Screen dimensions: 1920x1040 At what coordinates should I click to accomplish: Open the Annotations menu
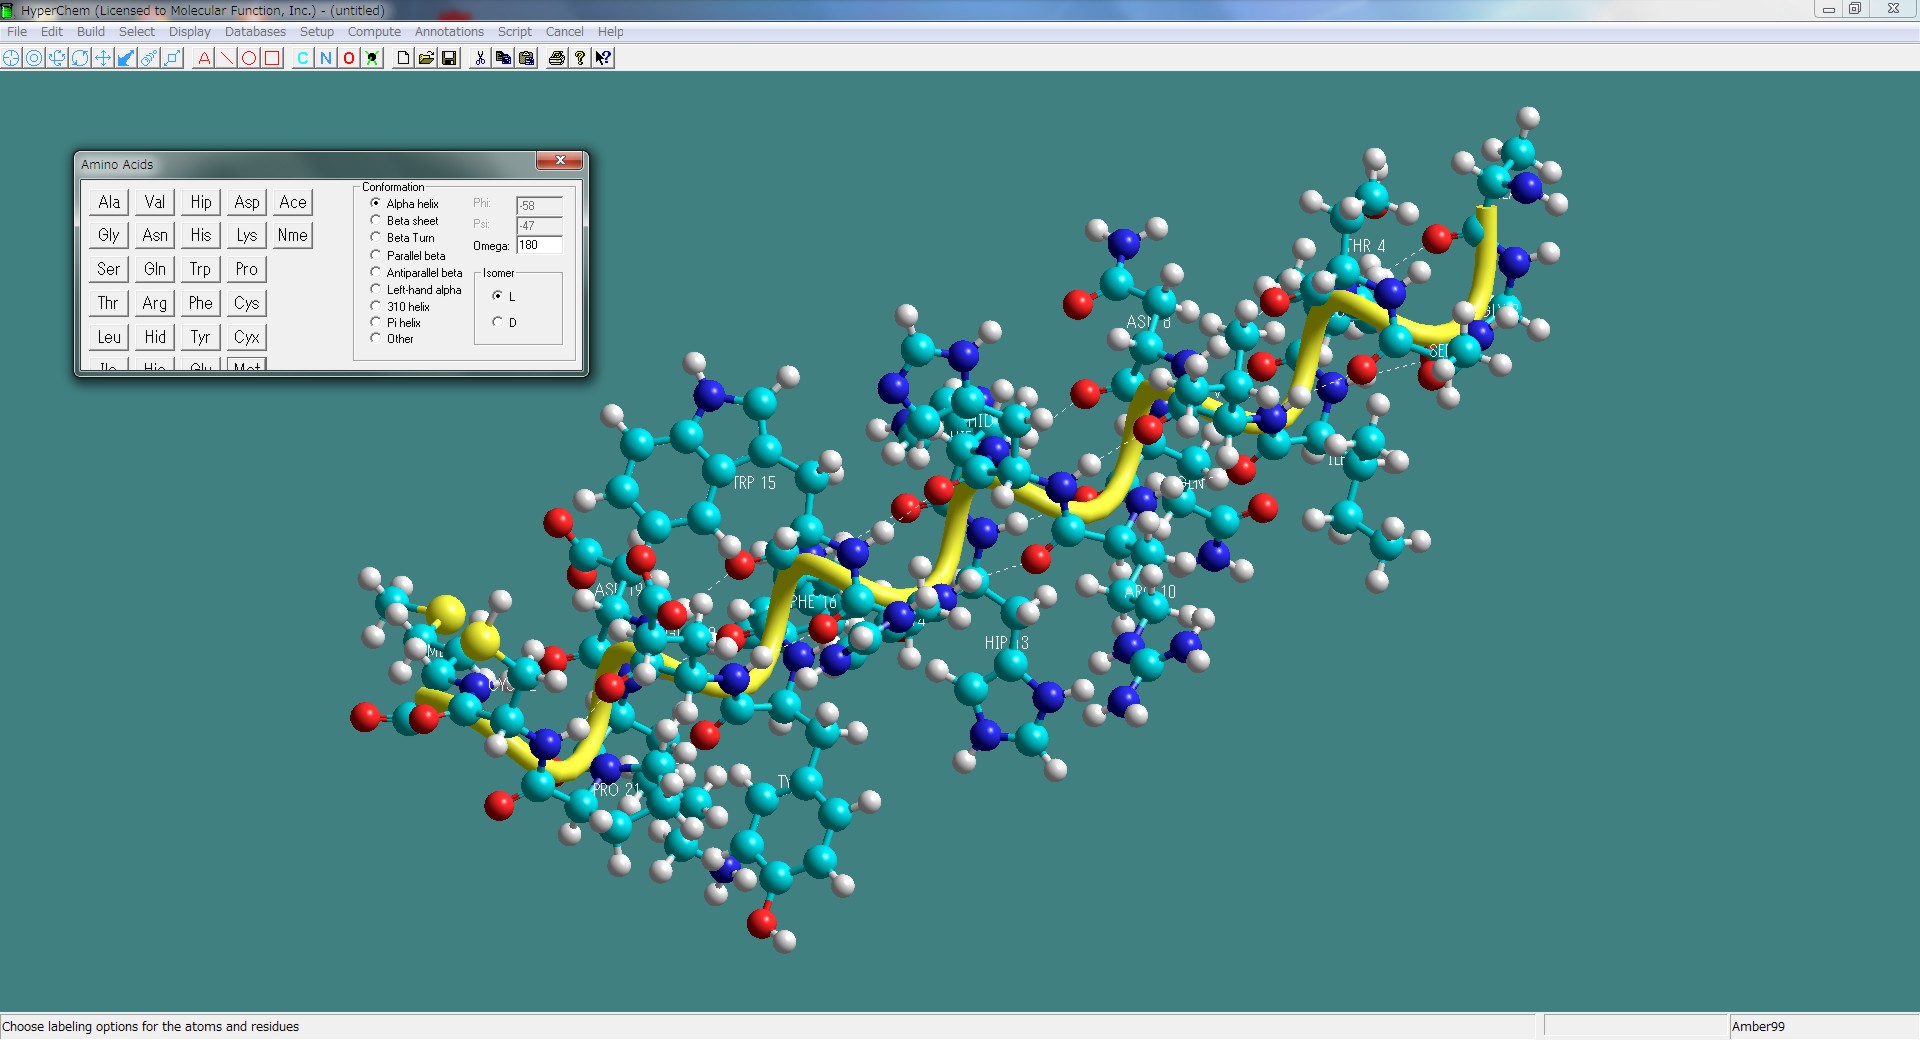point(449,32)
